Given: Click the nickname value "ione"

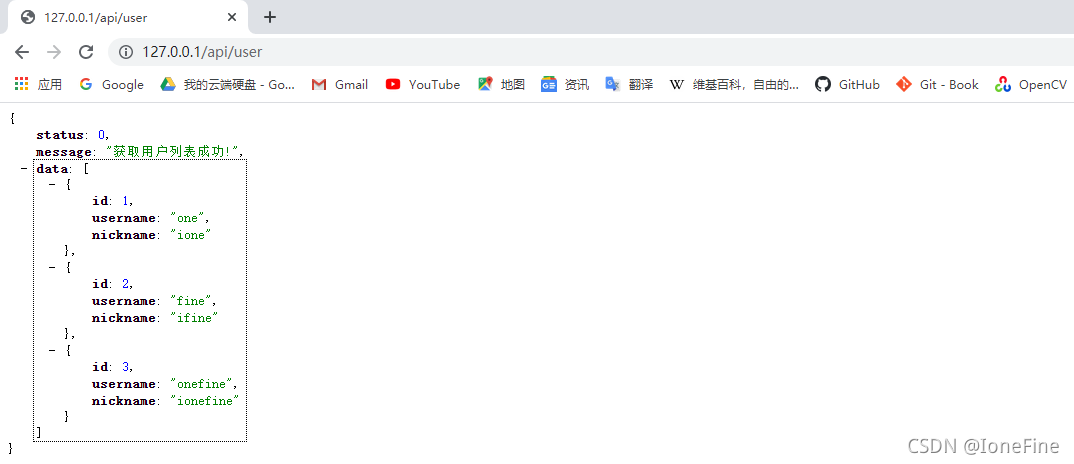Looking at the screenshot, I should pyautogui.click(x=191, y=234).
